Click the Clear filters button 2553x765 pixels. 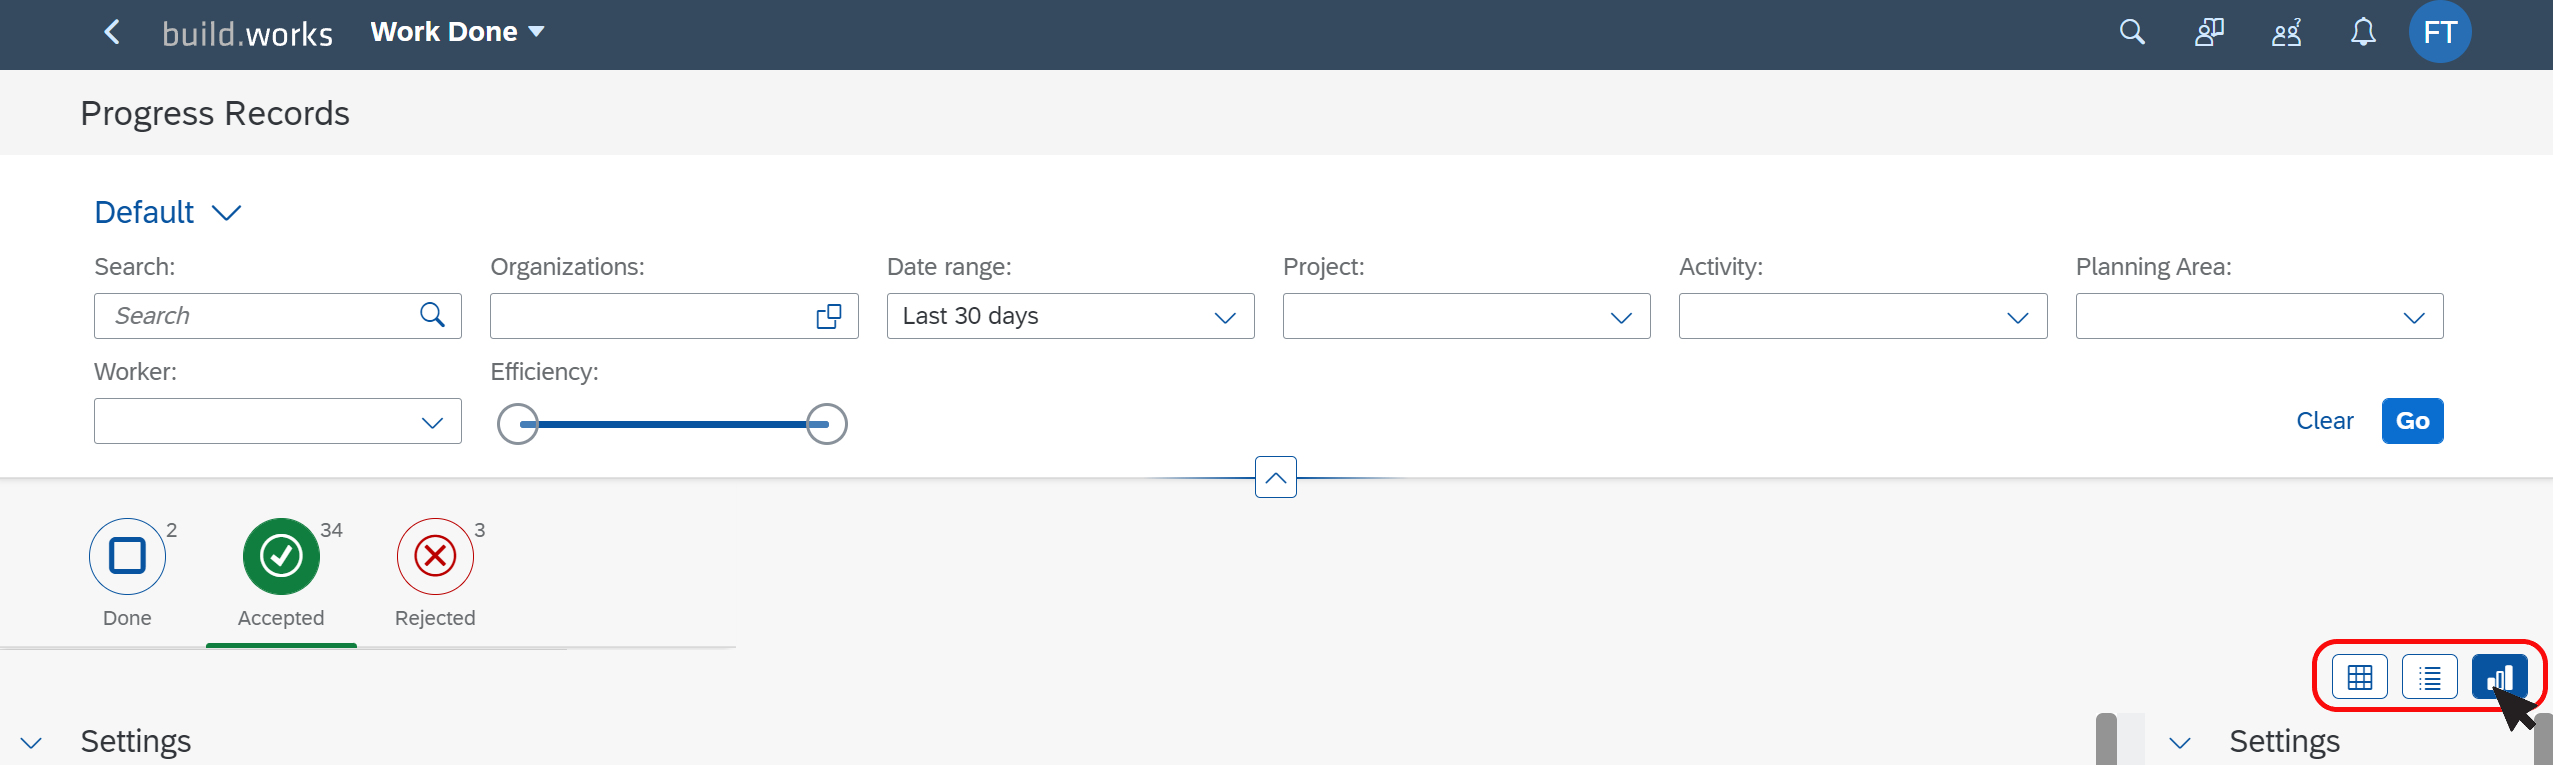pos(2324,421)
